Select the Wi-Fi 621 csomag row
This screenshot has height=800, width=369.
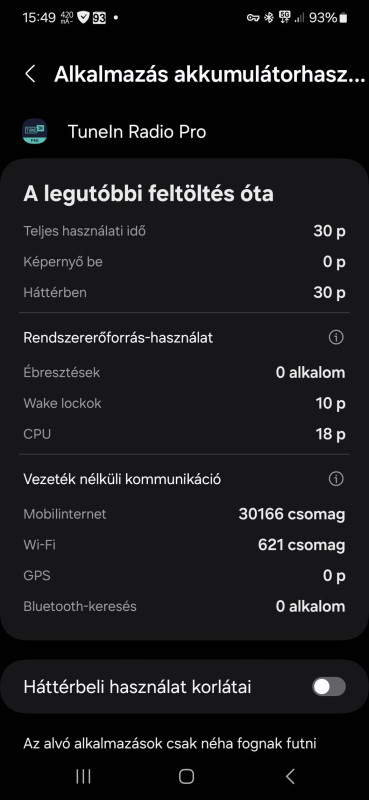tap(184, 545)
